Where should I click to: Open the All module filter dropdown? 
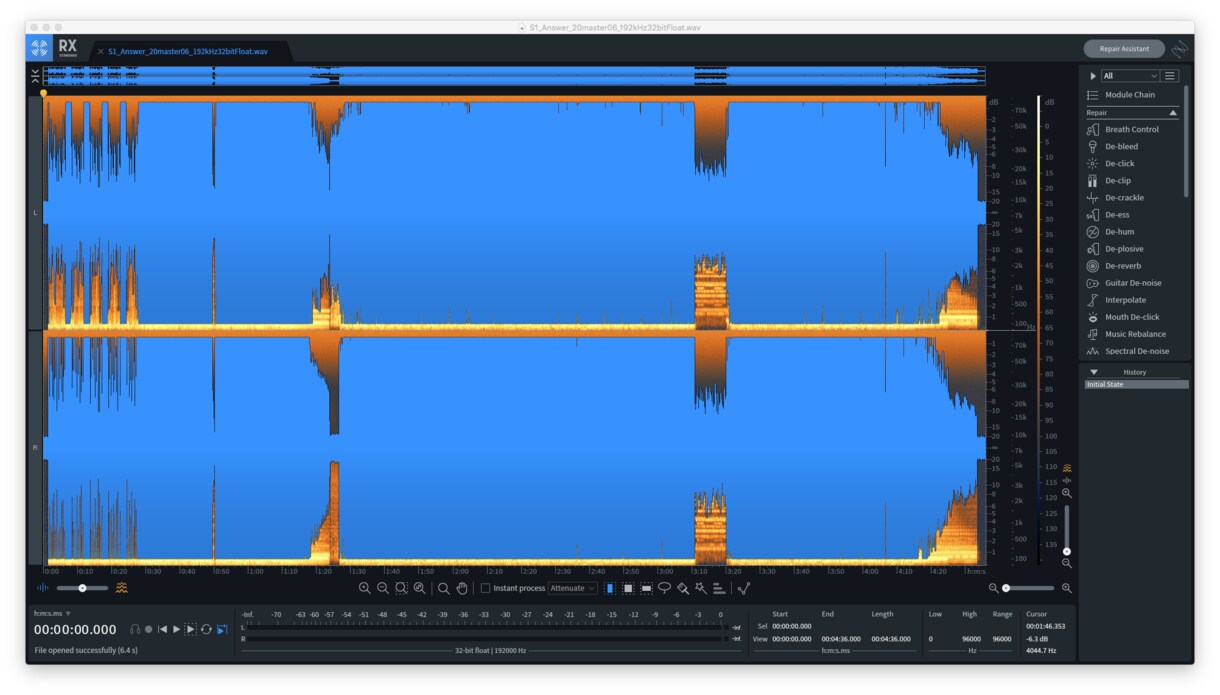coord(1130,76)
